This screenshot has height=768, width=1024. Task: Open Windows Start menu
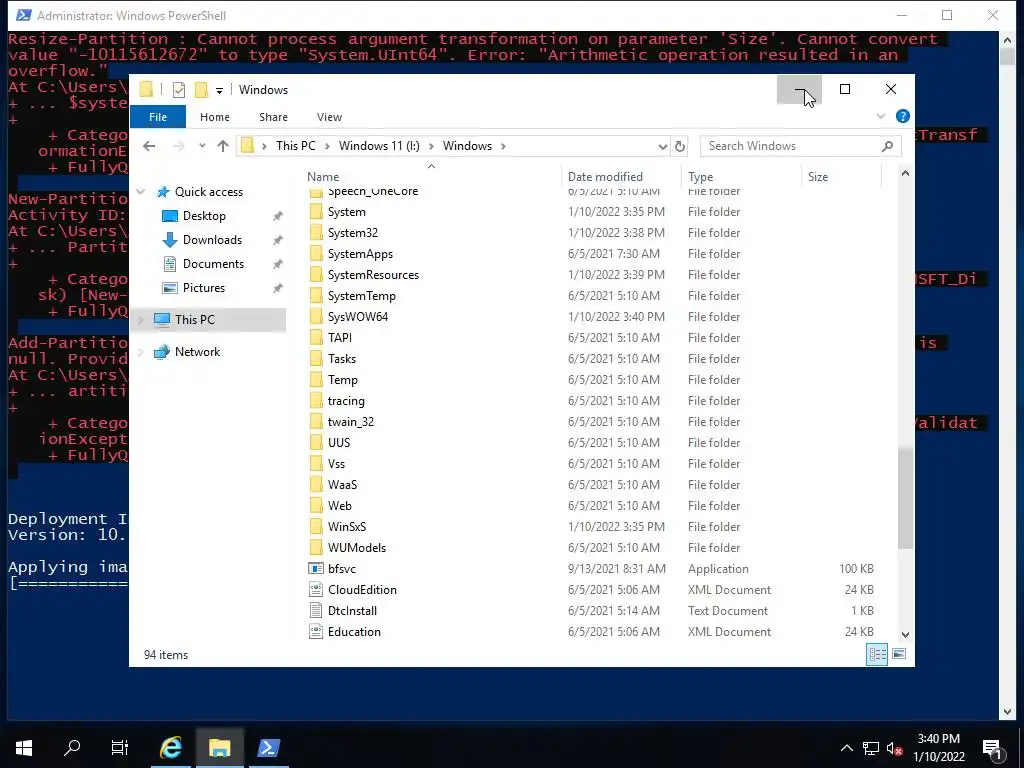point(24,748)
